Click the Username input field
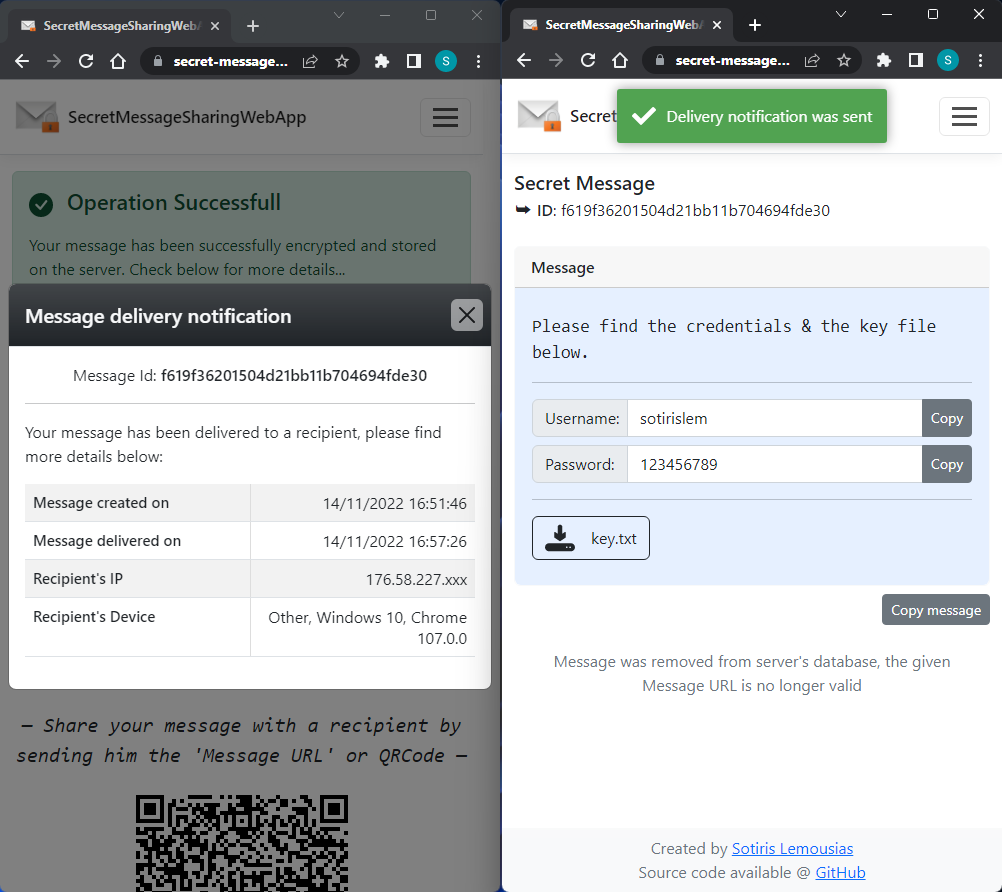The width and height of the screenshot is (1002, 892). pyautogui.click(x=775, y=419)
